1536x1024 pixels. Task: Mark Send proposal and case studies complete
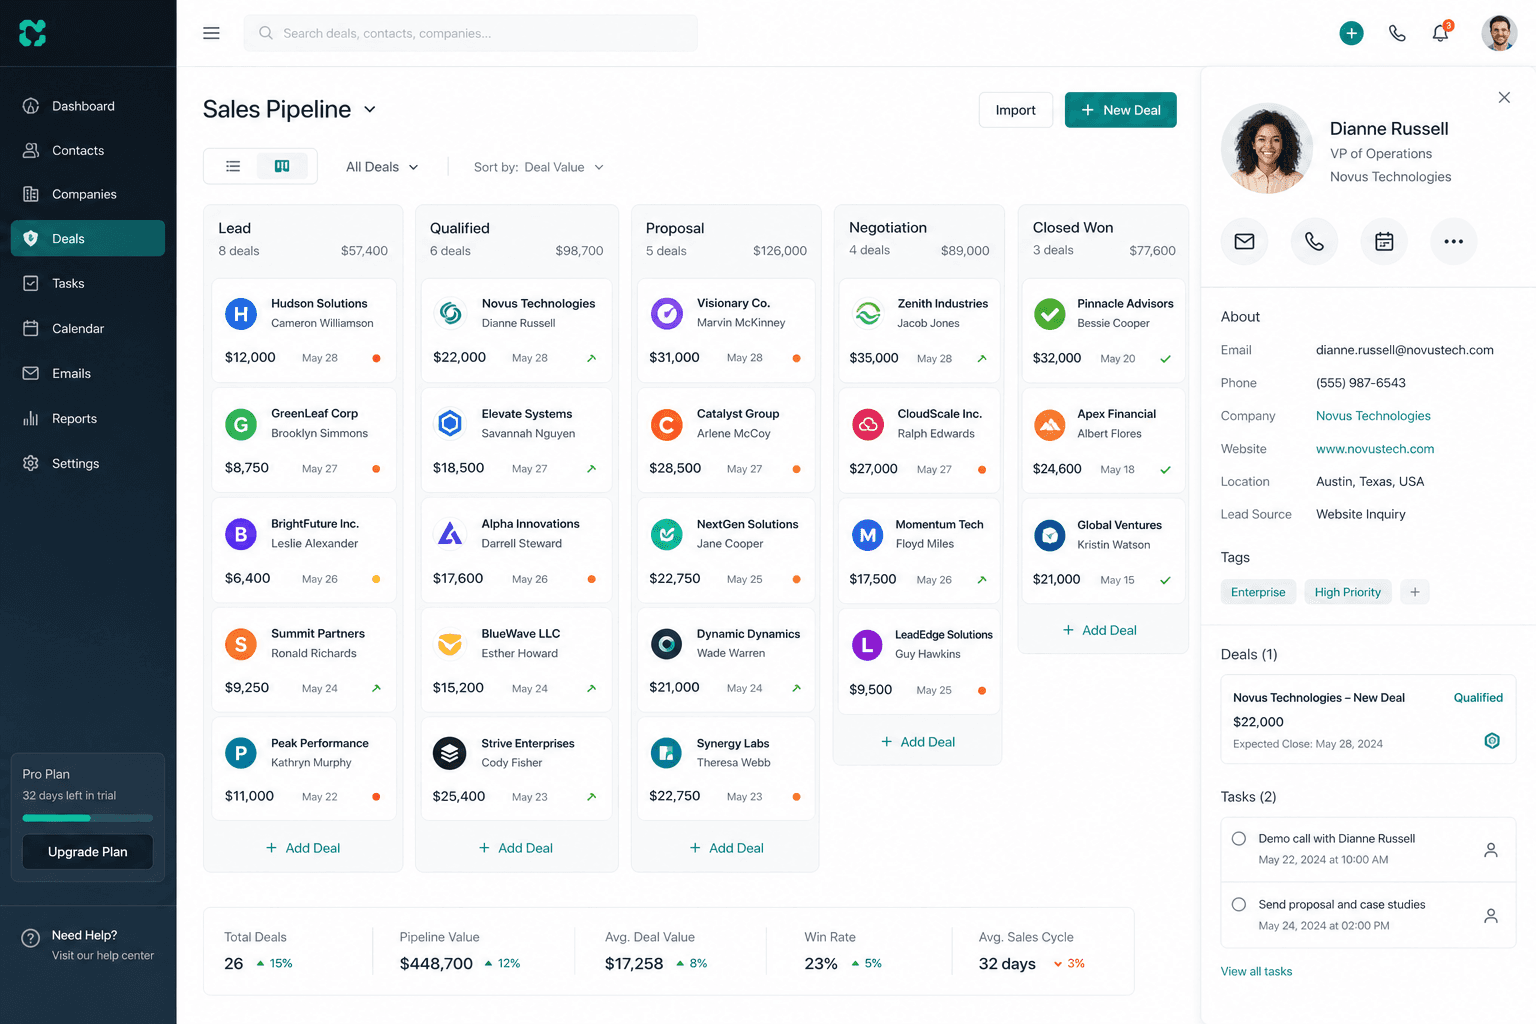pyautogui.click(x=1238, y=904)
